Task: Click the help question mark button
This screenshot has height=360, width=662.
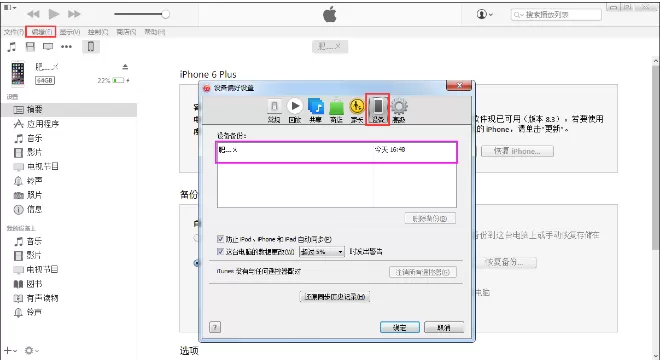Action: (215, 327)
